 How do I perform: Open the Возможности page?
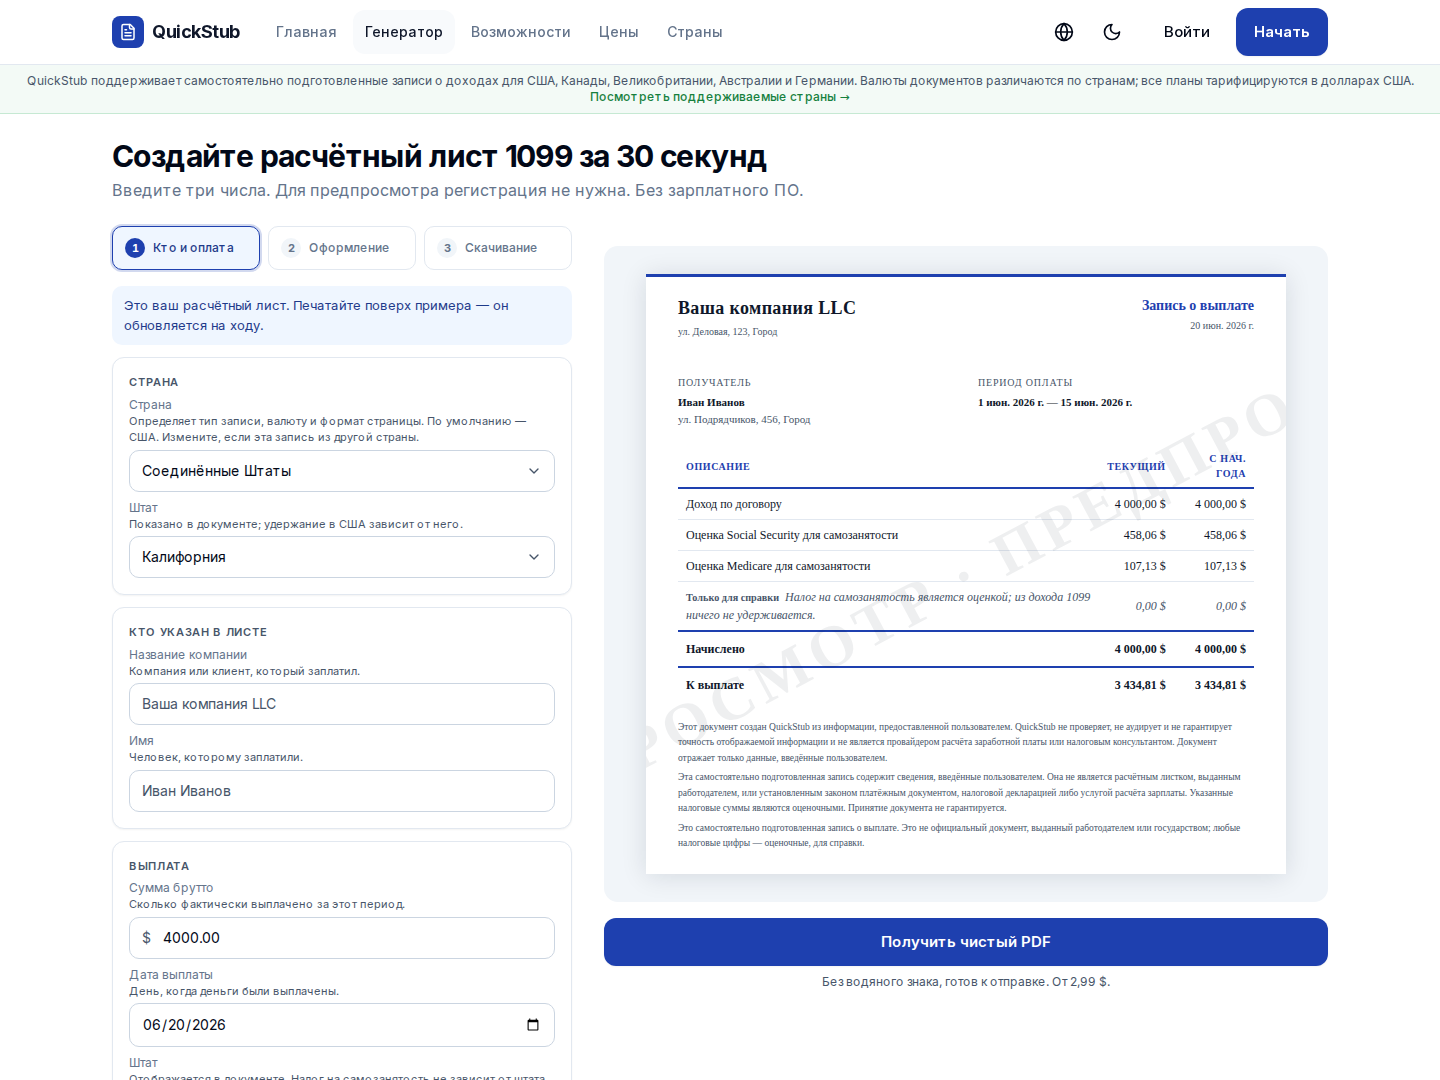pos(521,32)
